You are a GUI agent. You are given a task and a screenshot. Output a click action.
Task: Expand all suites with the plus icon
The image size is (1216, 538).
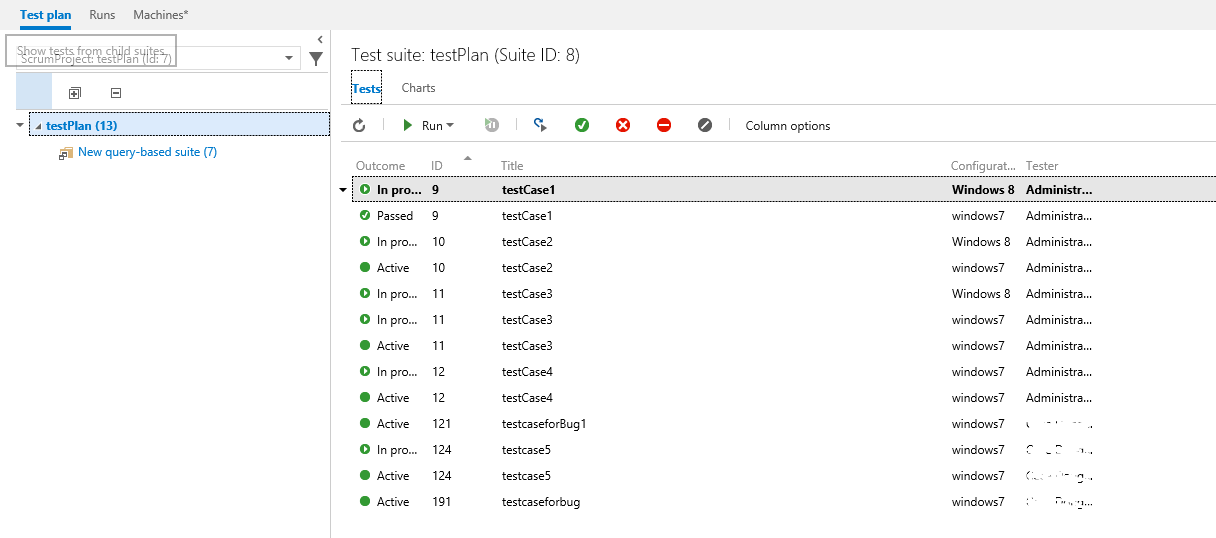(74, 93)
